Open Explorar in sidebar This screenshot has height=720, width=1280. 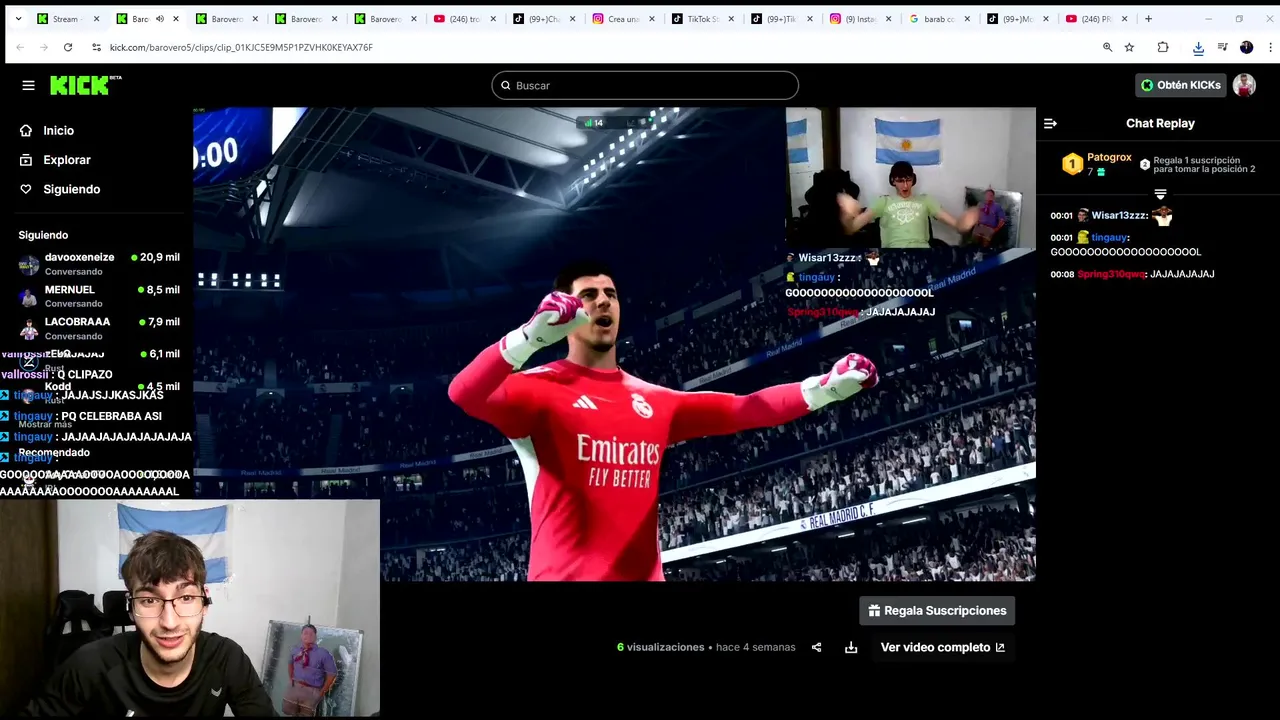66,160
